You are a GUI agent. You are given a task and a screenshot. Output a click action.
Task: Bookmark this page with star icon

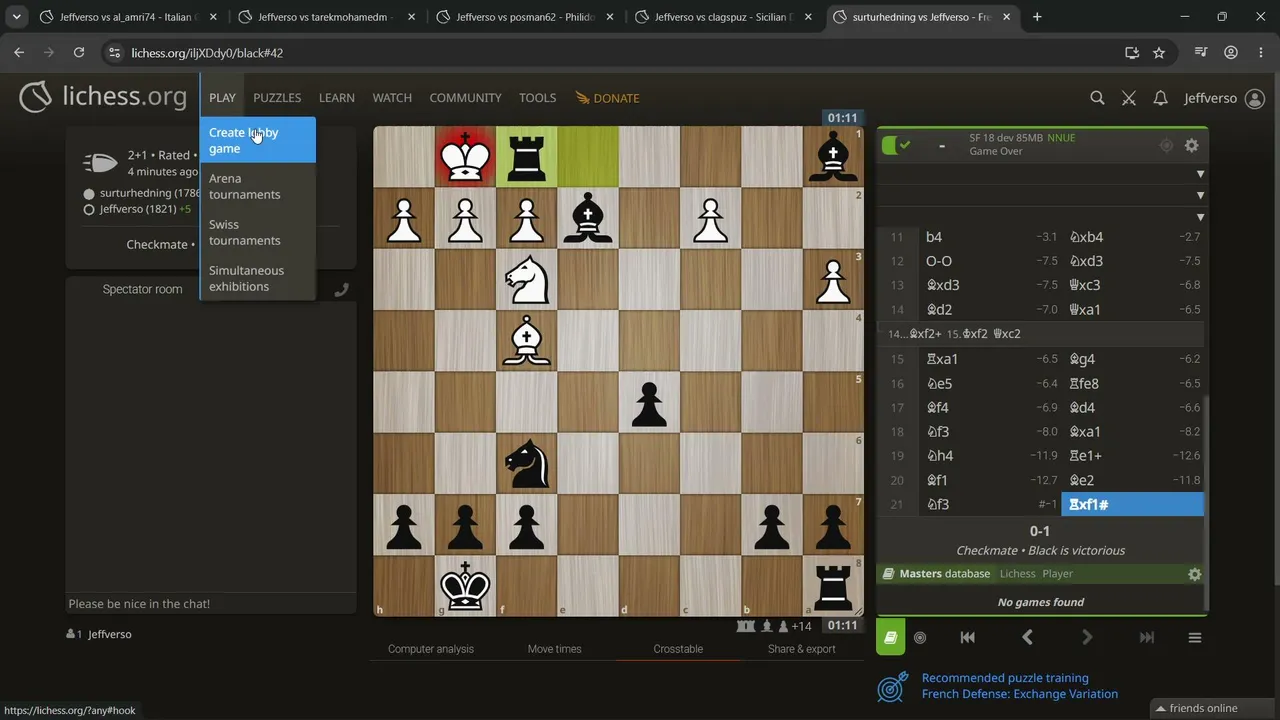pos(1159,53)
